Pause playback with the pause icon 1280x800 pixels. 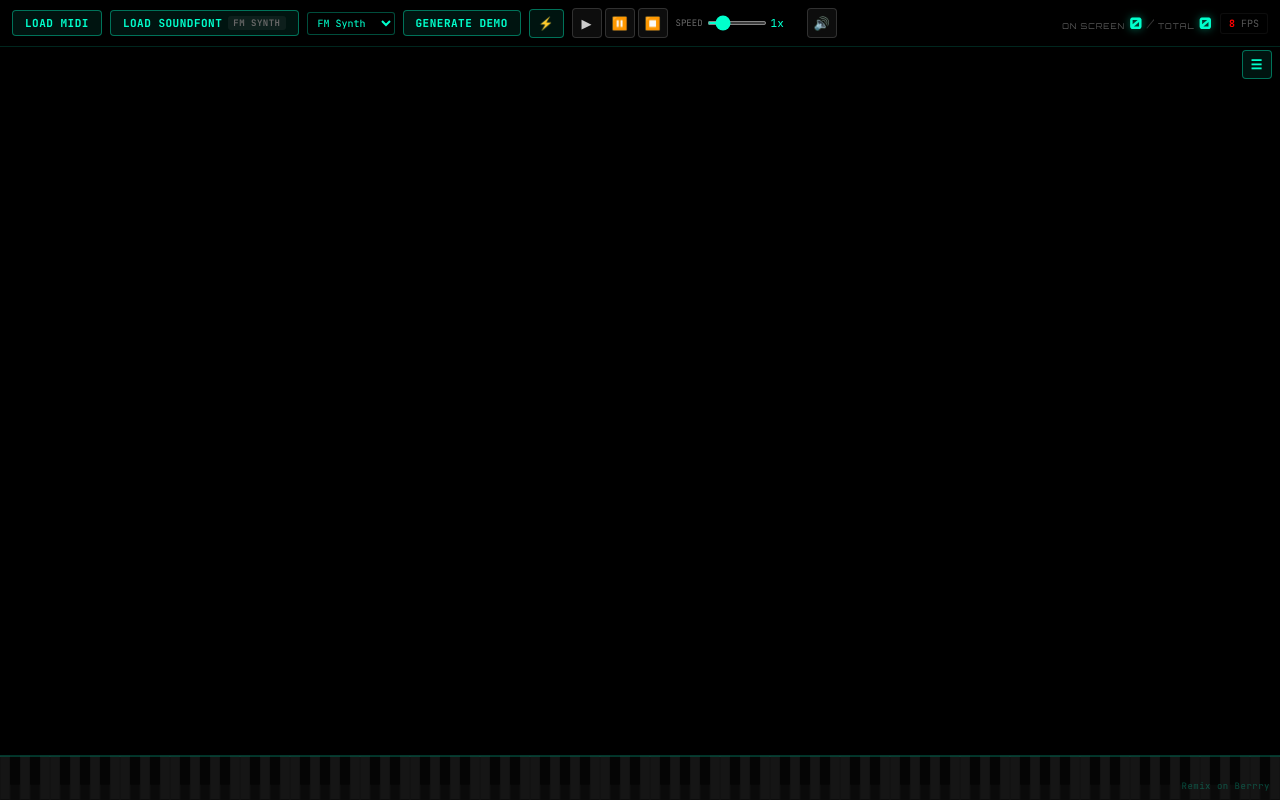620,23
